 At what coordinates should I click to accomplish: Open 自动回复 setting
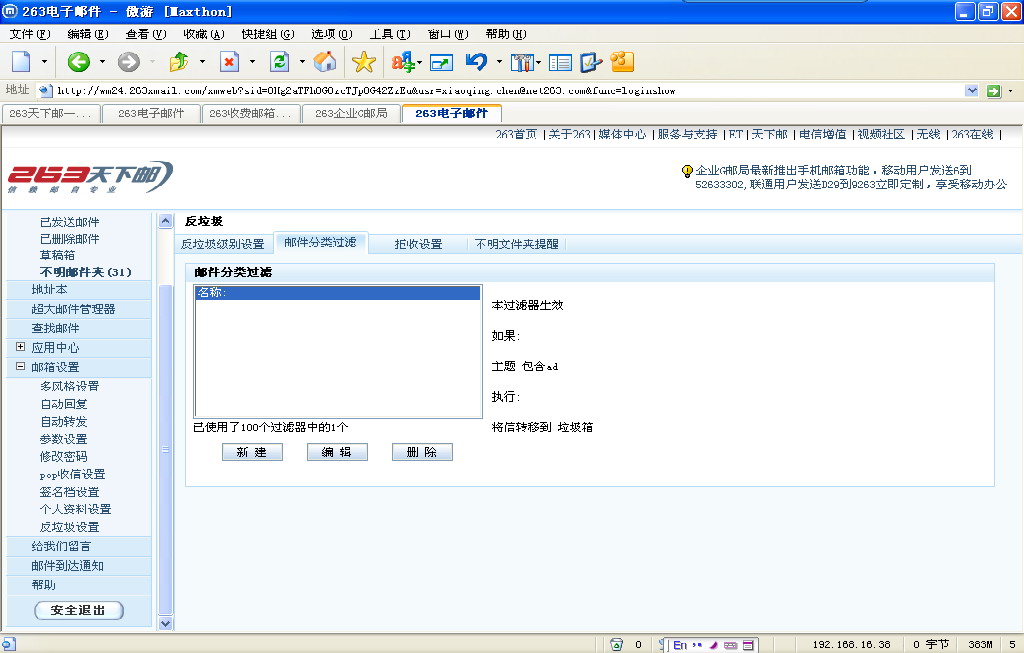(x=64, y=404)
